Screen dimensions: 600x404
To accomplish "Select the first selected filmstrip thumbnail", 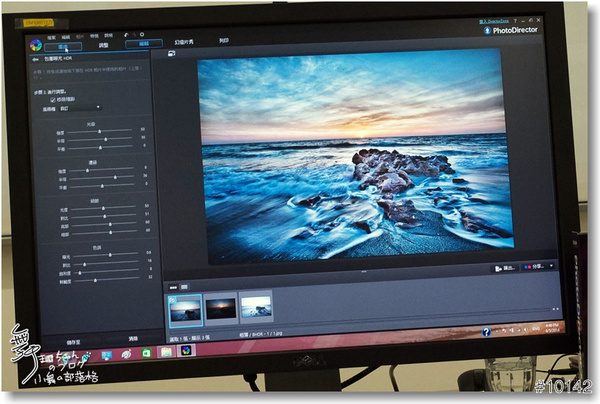I will tap(185, 310).
